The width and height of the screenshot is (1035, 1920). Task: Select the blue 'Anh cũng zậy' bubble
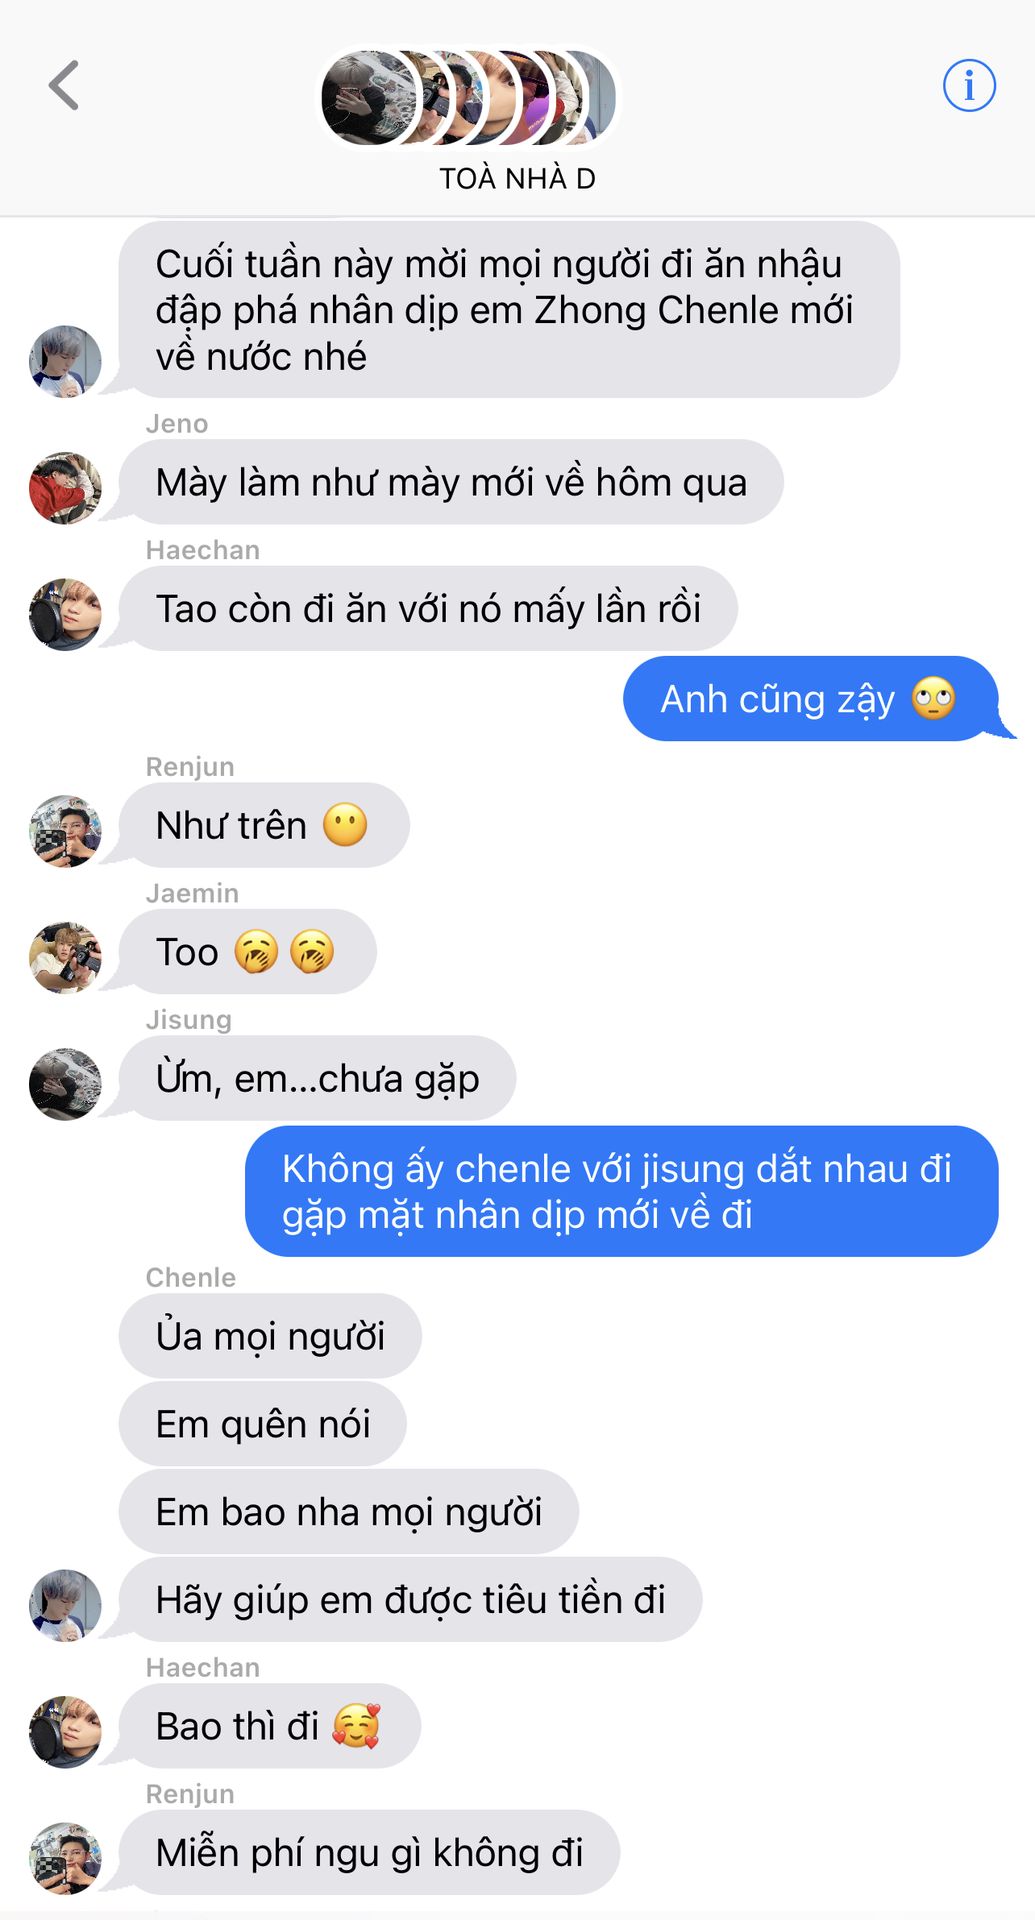click(811, 699)
